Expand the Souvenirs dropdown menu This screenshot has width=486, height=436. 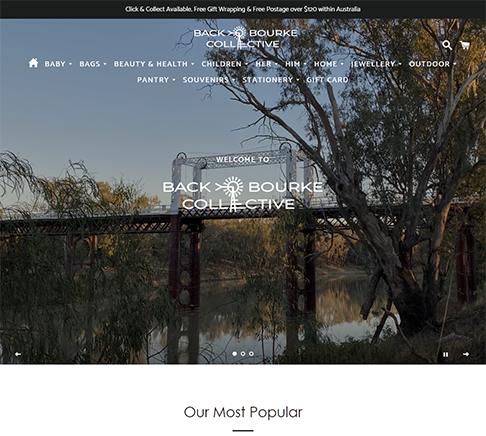(209, 80)
